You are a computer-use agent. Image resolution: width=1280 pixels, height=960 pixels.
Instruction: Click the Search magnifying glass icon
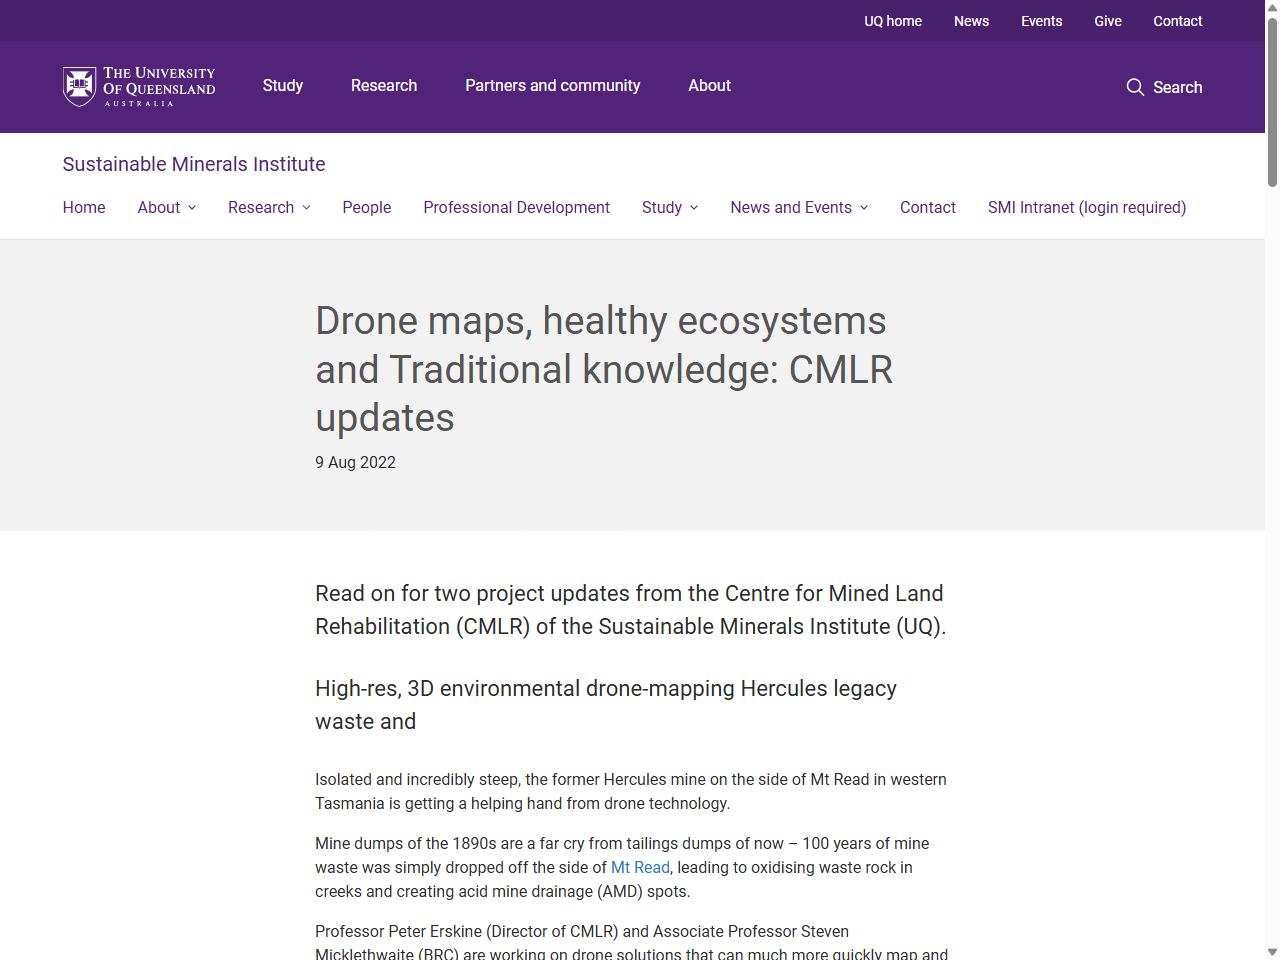(x=1135, y=87)
